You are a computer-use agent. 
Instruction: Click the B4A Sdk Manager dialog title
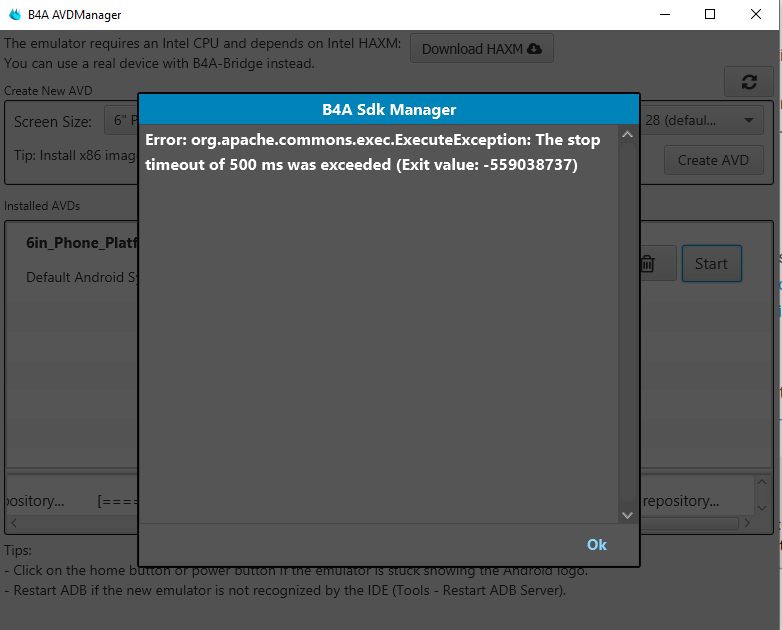389,109
